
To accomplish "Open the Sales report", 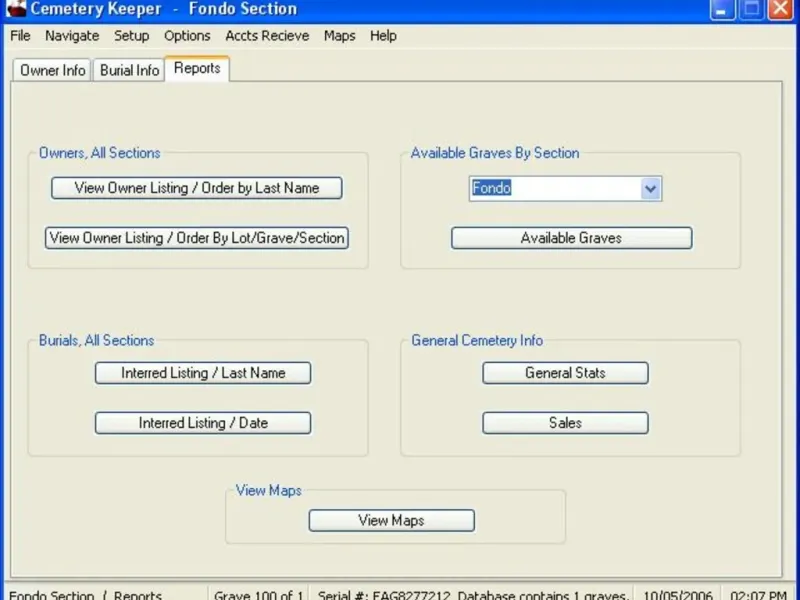I will (x=565, y=423).
